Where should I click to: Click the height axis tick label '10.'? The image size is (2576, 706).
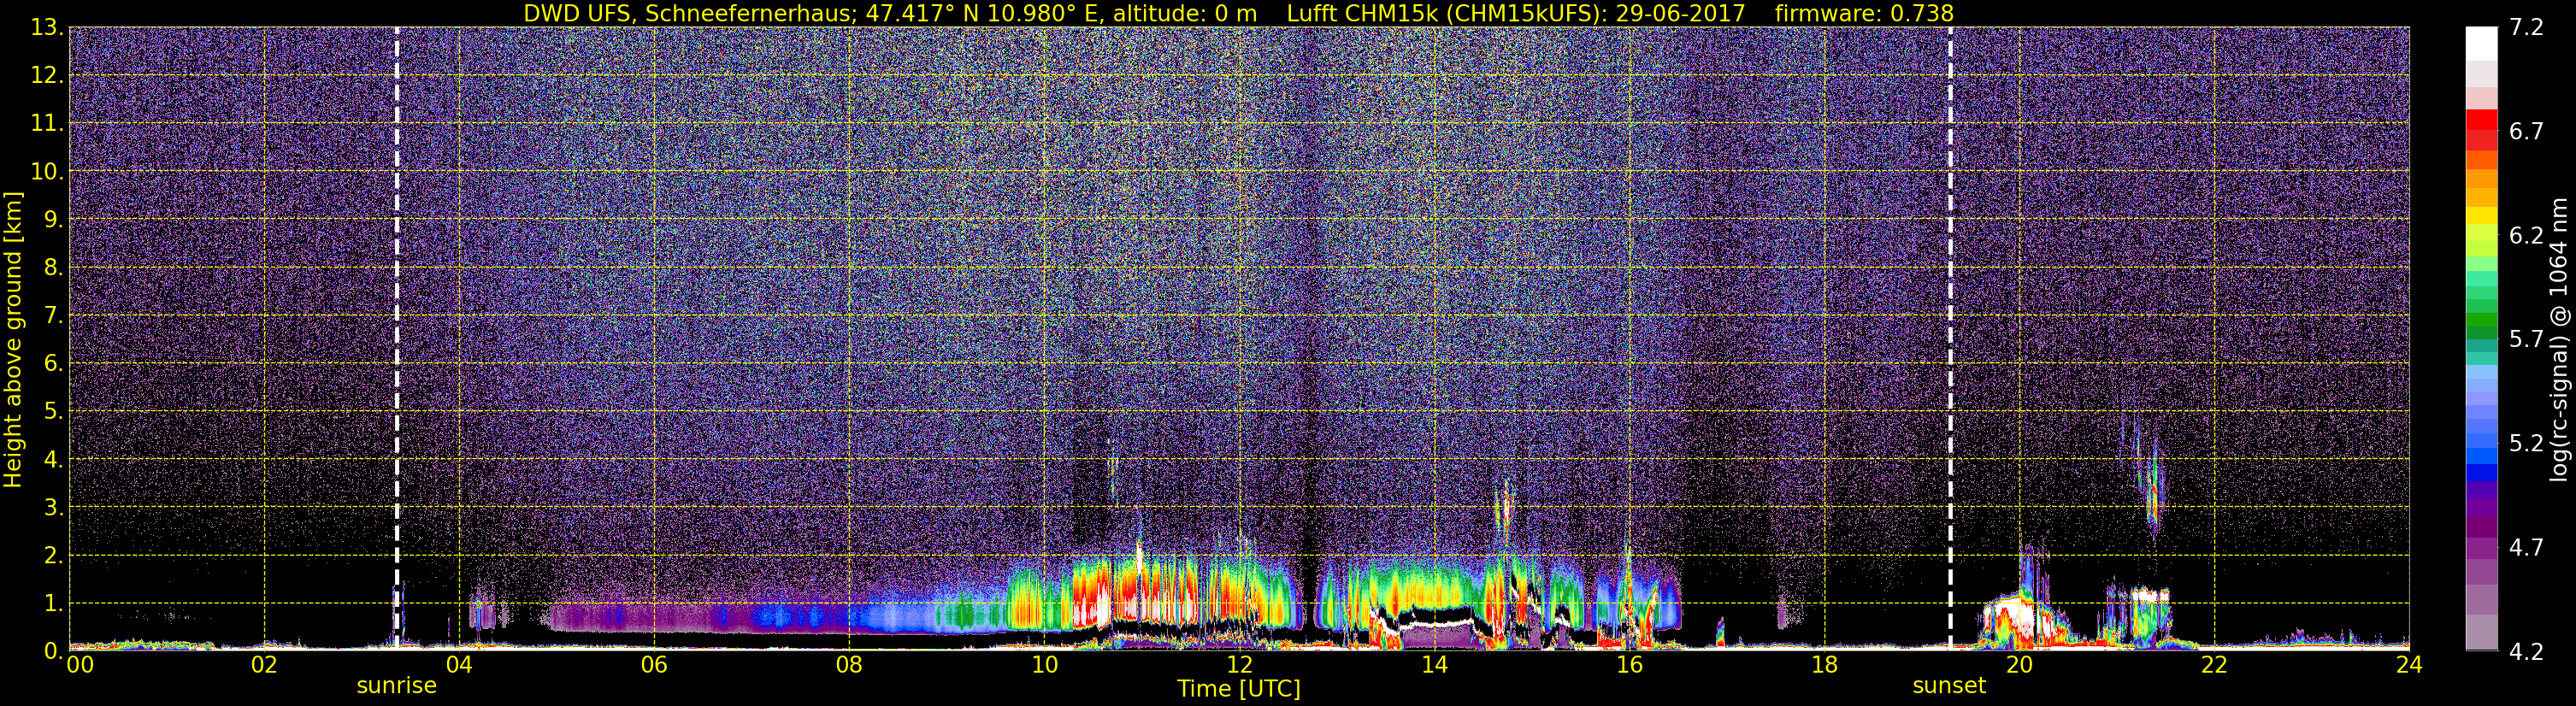click(46, 172)
